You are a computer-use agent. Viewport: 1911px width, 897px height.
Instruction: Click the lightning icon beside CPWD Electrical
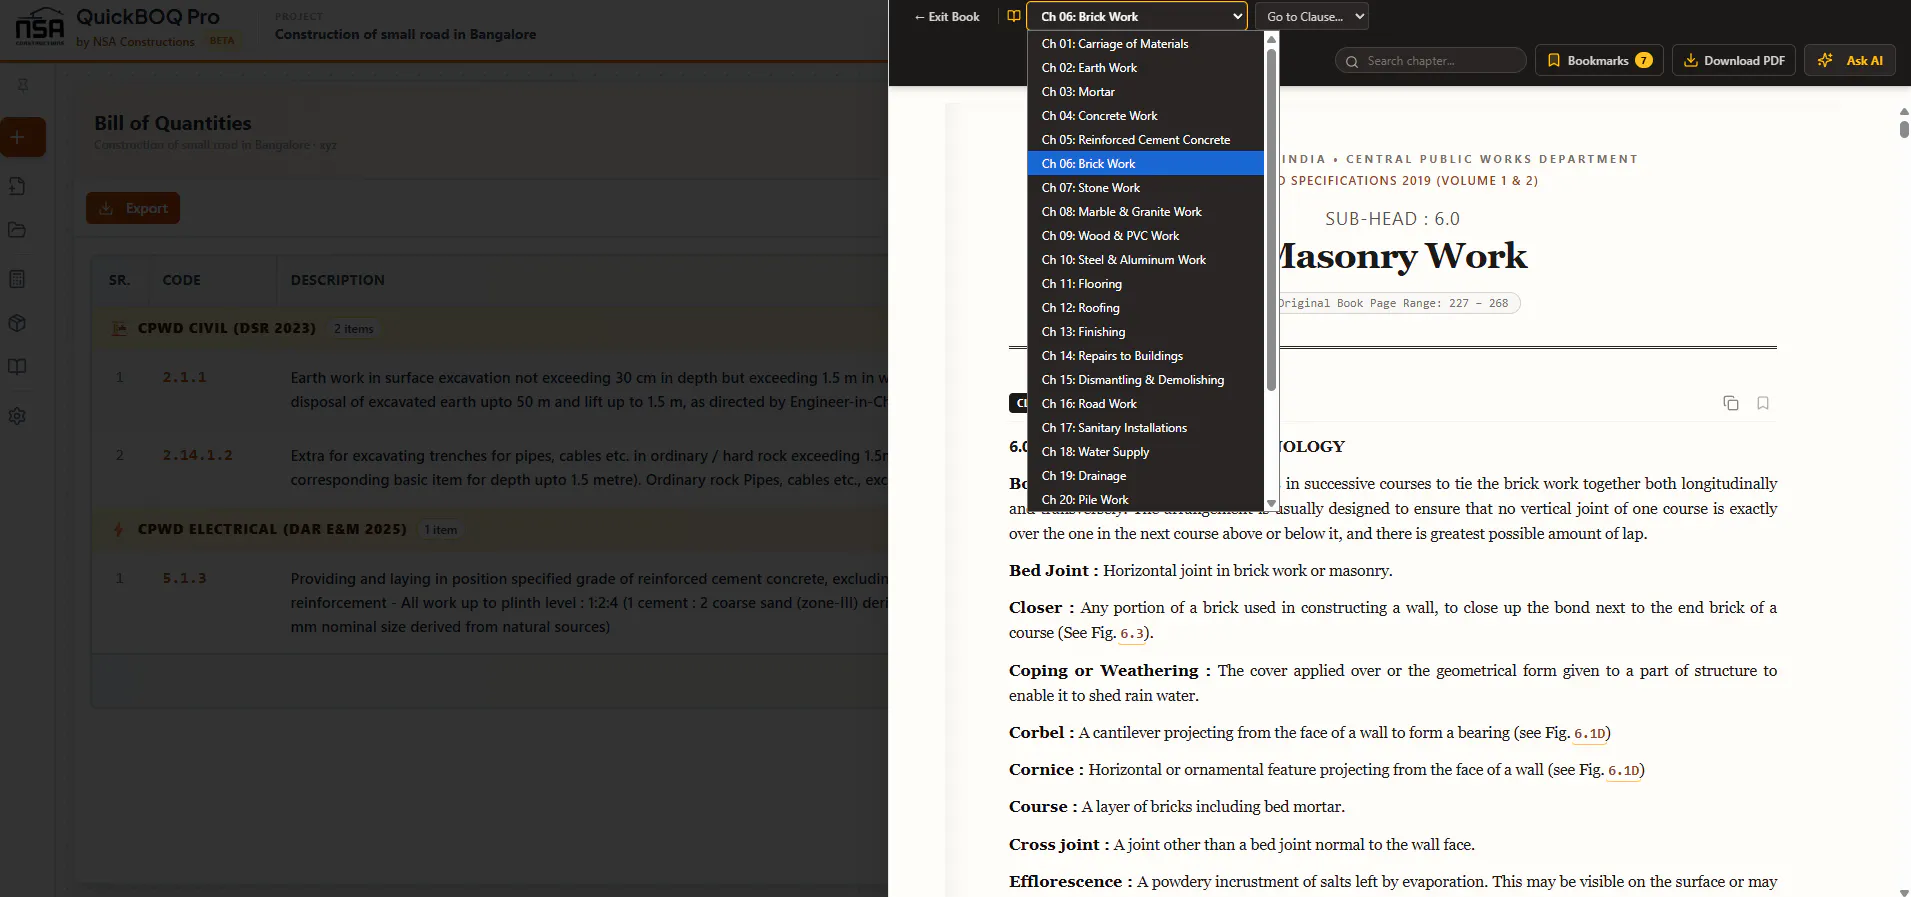(x=119, y=530)
